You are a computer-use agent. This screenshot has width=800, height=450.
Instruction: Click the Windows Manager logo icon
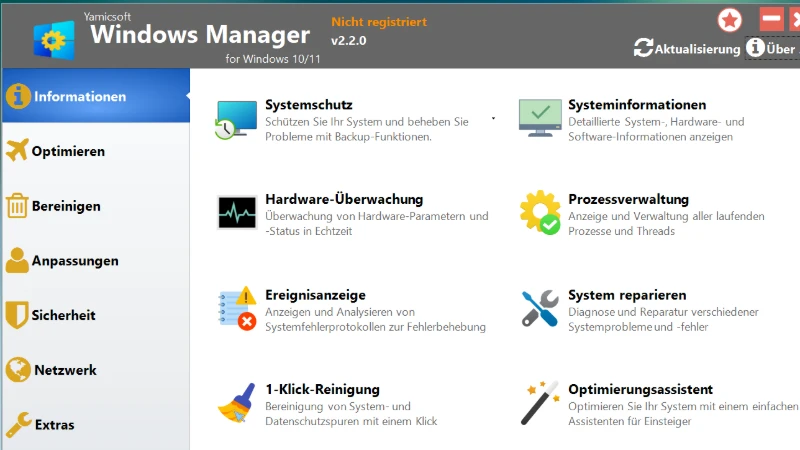54,39
